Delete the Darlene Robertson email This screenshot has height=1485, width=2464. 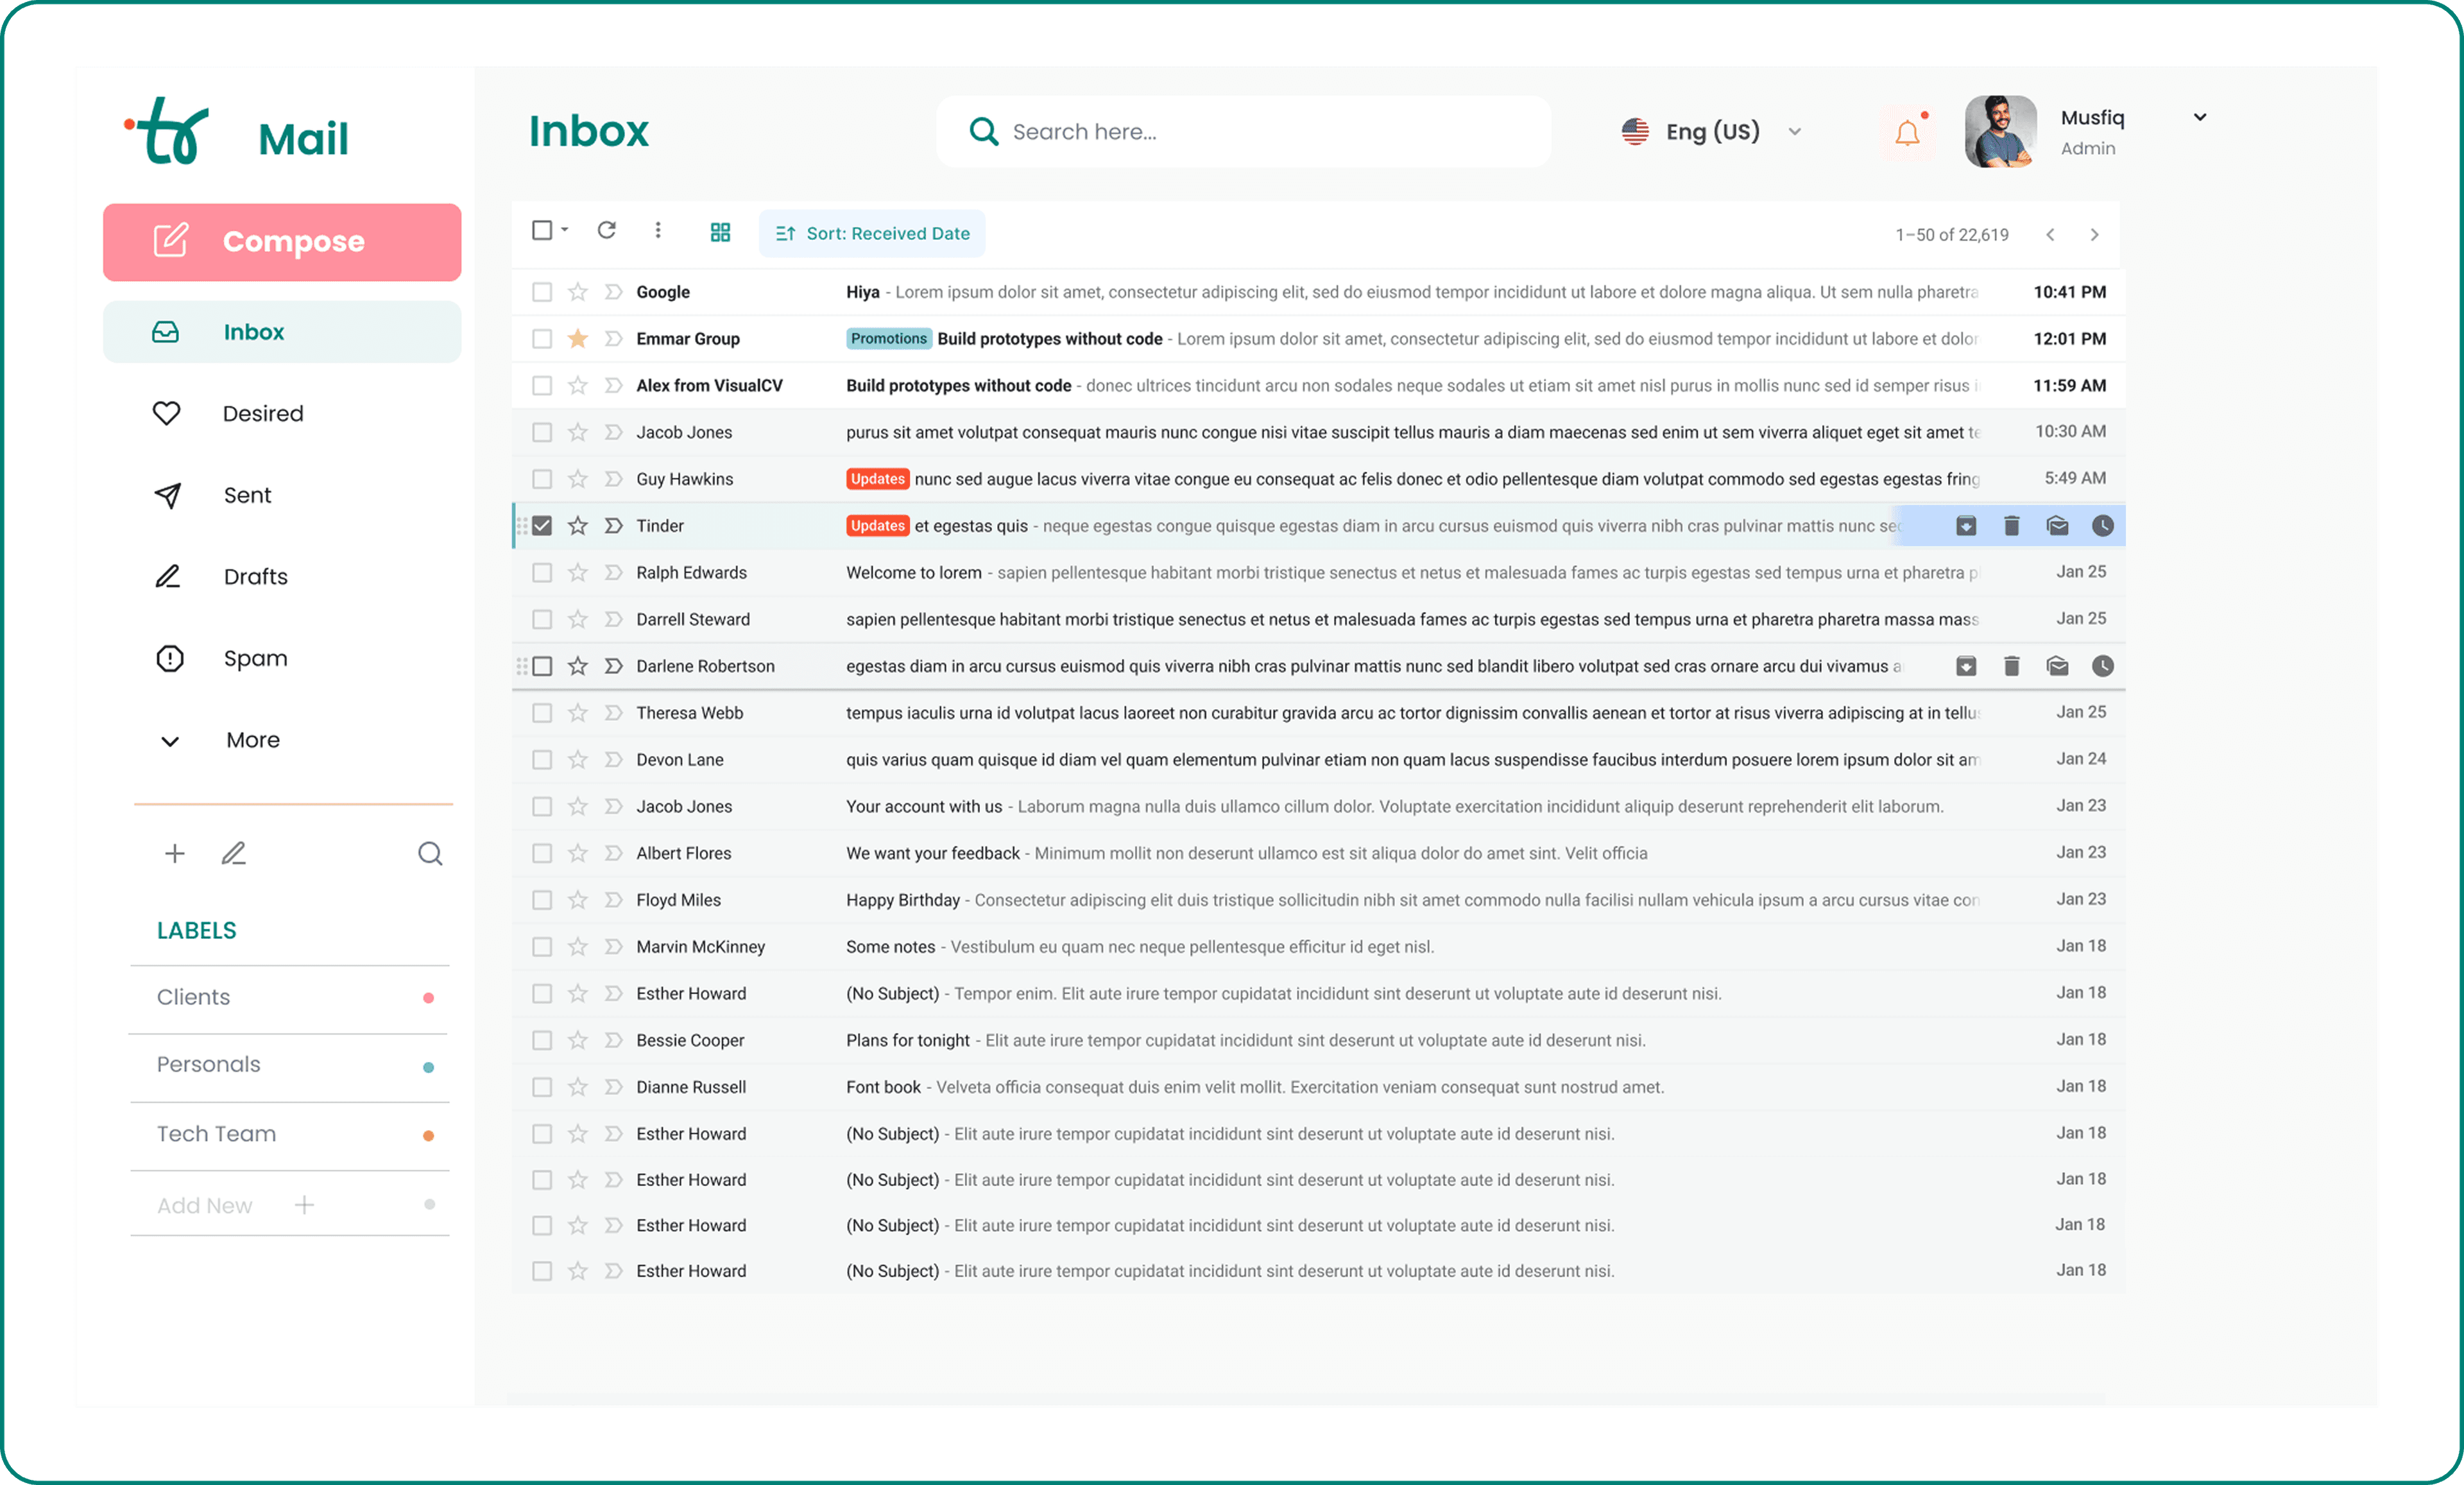(x=2012, y=666)
